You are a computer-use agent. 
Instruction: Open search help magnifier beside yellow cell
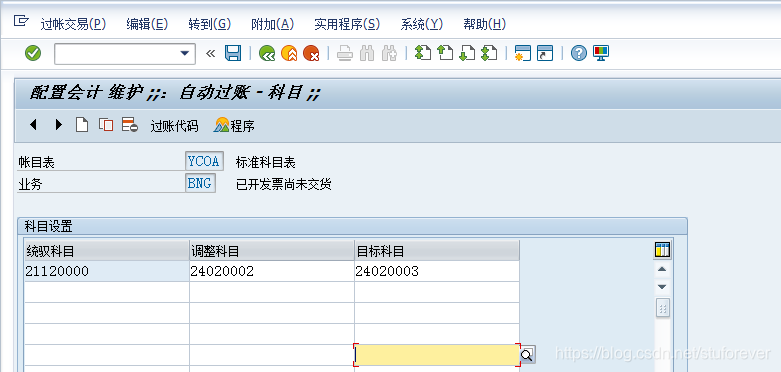[527, 355]
